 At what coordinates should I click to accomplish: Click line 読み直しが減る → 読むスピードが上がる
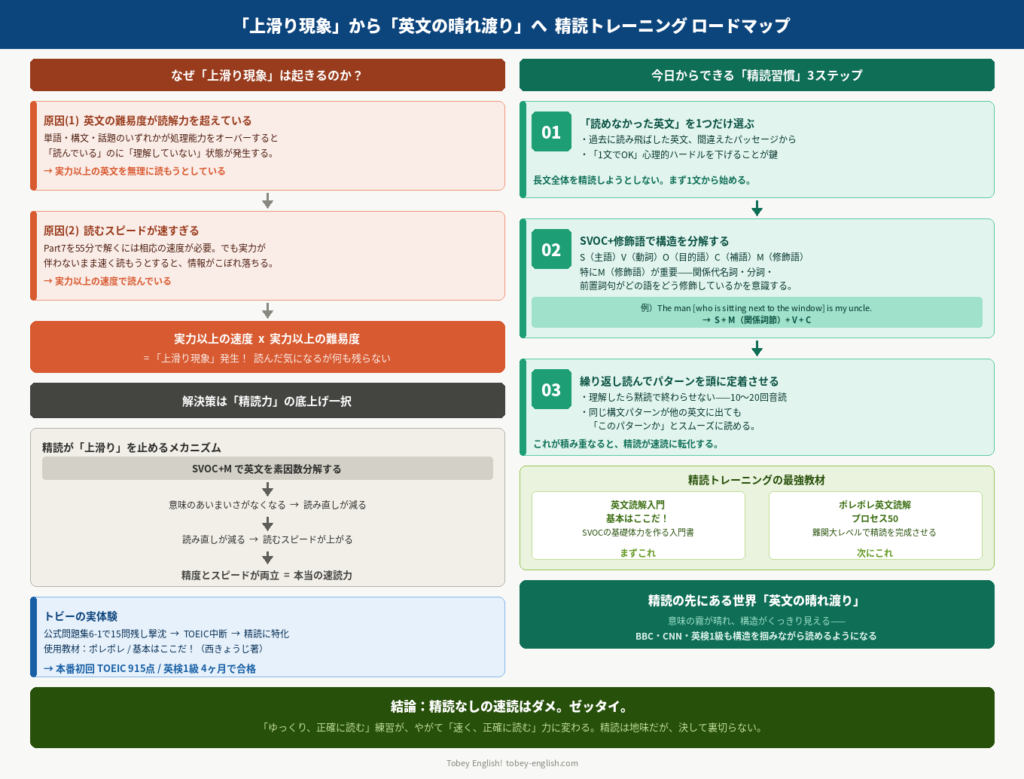tap(267, 539)
